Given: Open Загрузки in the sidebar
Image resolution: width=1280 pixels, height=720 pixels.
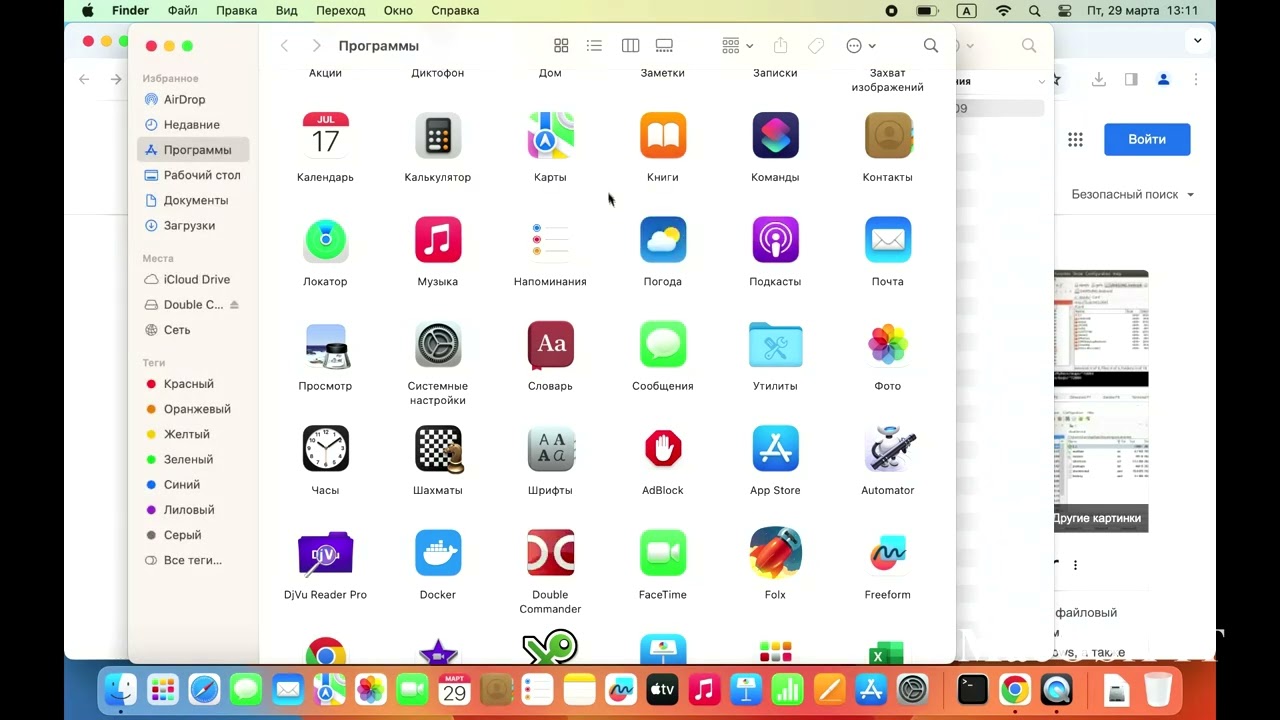Looking at the screenshot, I should (x=191, y=225).
